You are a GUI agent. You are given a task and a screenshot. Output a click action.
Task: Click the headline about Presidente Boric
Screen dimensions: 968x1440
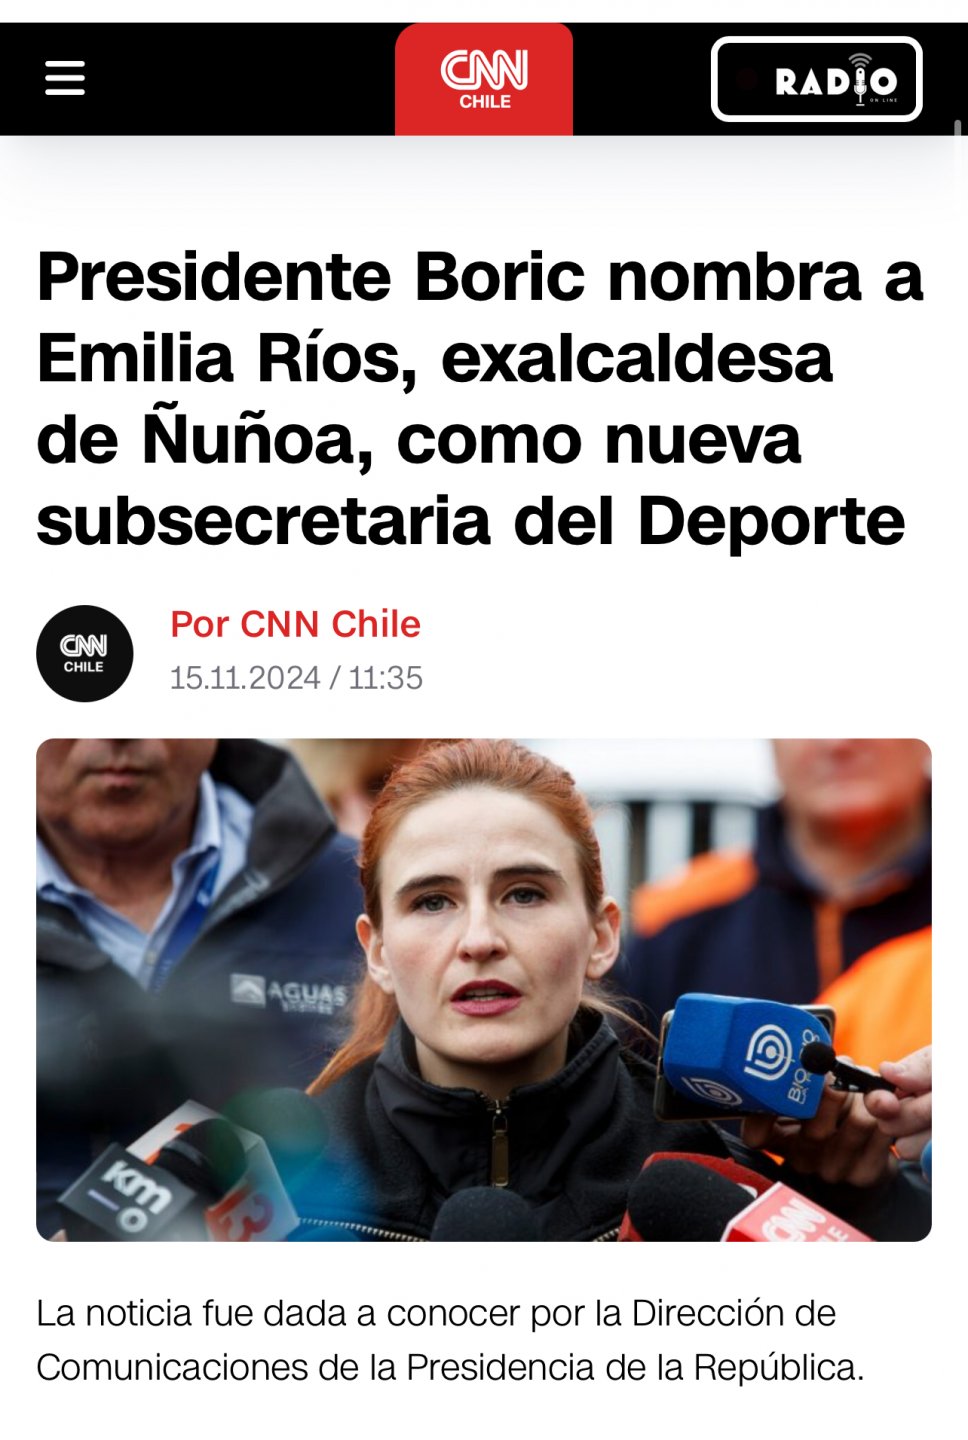480,398
